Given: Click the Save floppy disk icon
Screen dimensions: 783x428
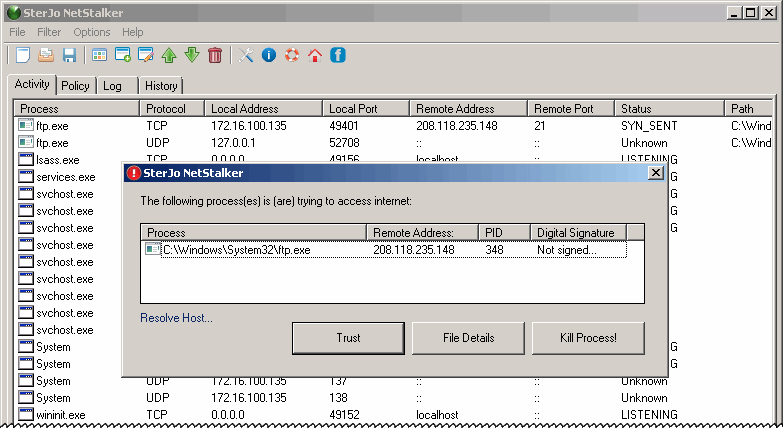Looking at the screenshot, I should click(69, 55).
